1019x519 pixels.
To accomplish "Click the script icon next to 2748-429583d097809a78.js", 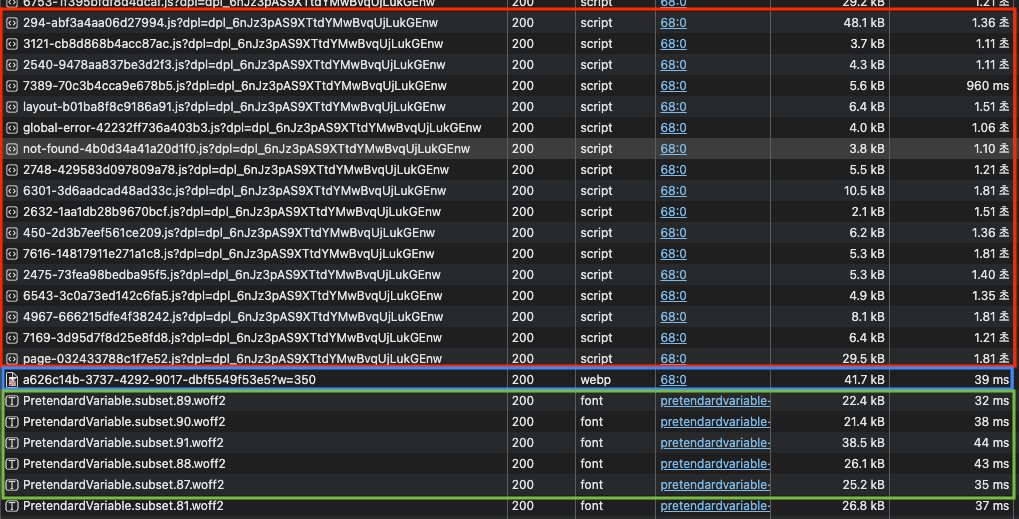I will click(x=11, y=170).
